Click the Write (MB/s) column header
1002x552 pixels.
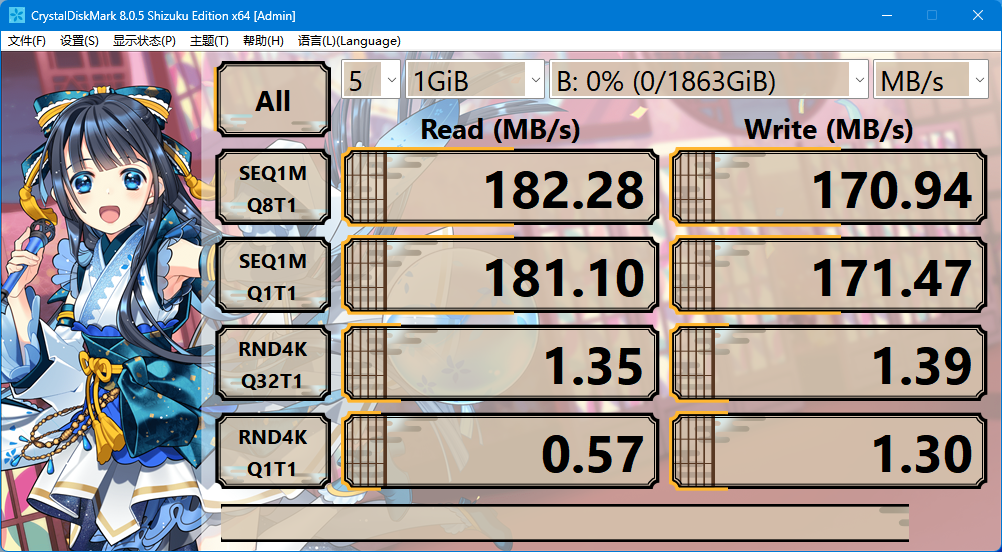829,130
